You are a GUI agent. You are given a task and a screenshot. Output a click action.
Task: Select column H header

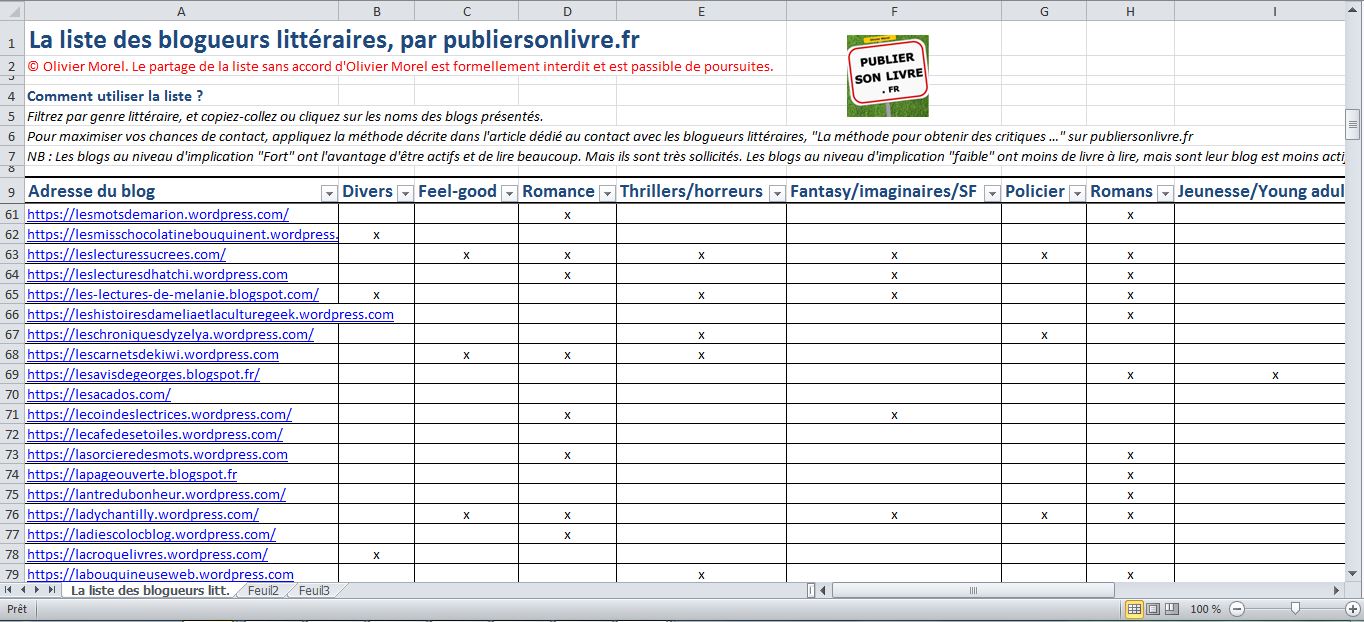(1130, 10)
